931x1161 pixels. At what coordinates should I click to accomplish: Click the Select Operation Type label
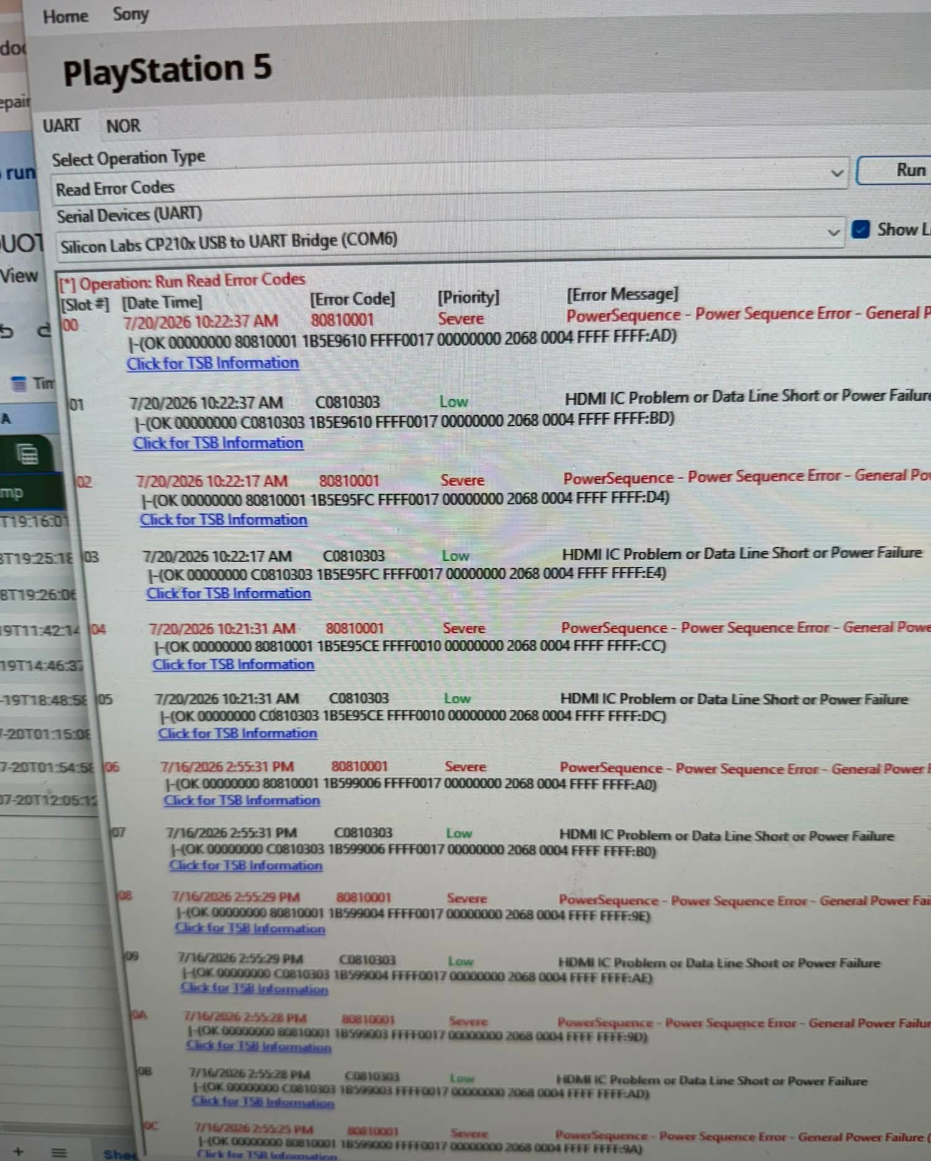pos(128,158)
